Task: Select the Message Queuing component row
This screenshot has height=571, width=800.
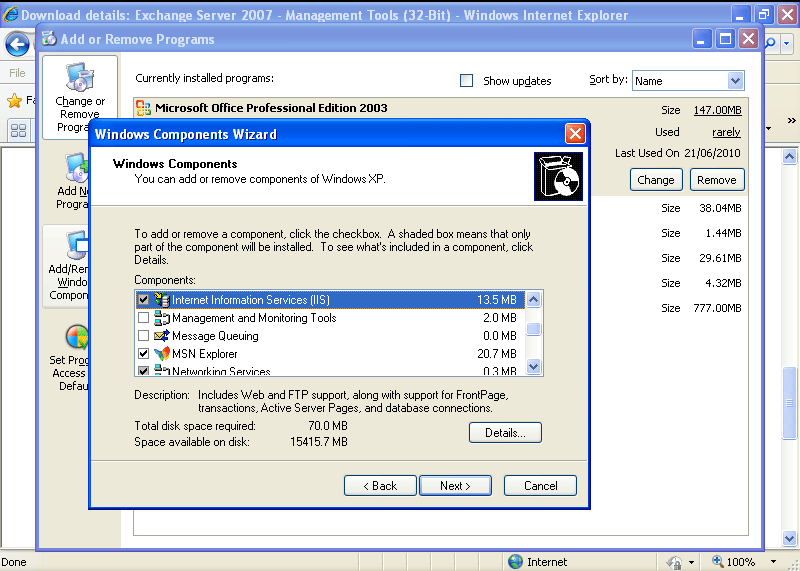Action: coord(330,336)
